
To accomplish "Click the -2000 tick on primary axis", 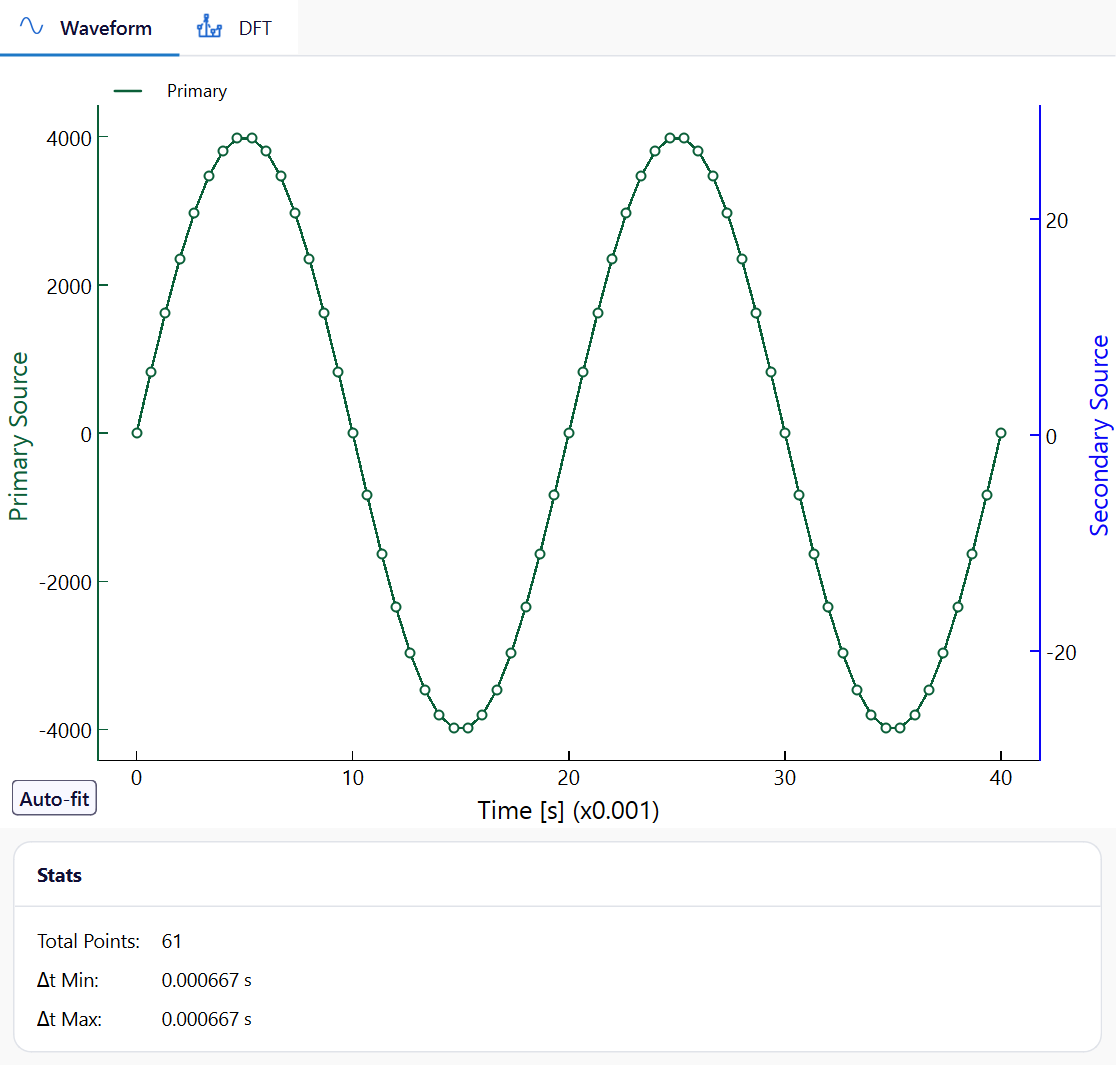I will tap(65, 582).
